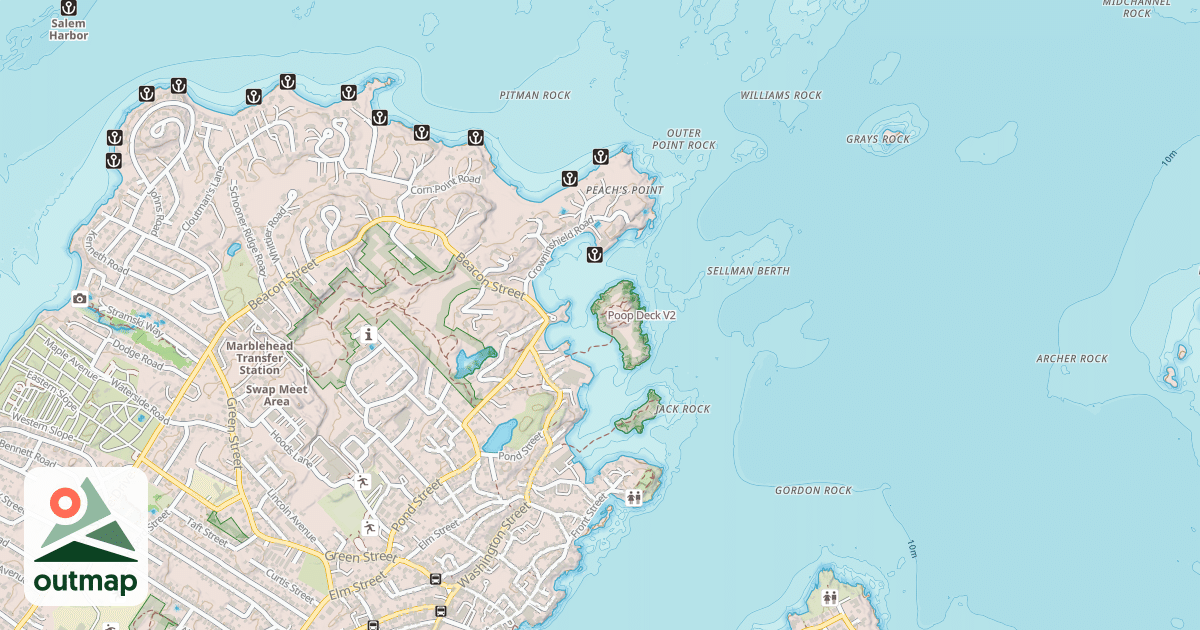Click the restroom icon on the southern island
The width and height of the screenshot is (1200, 630).
pos(830,598)
